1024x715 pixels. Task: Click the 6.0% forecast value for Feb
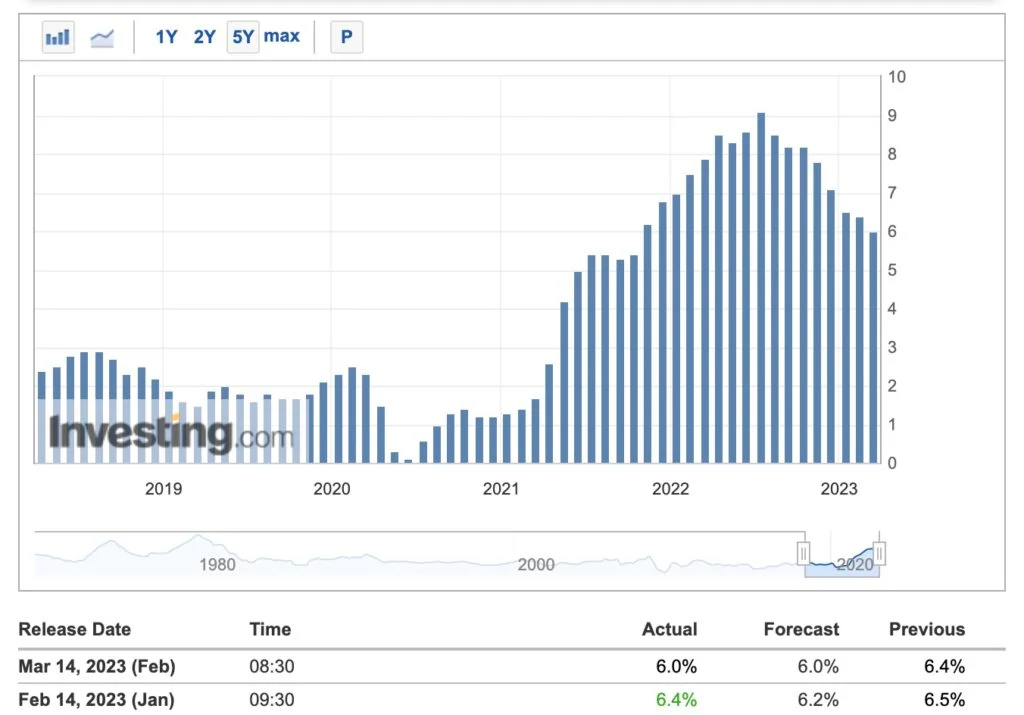[x=818, y=666]
